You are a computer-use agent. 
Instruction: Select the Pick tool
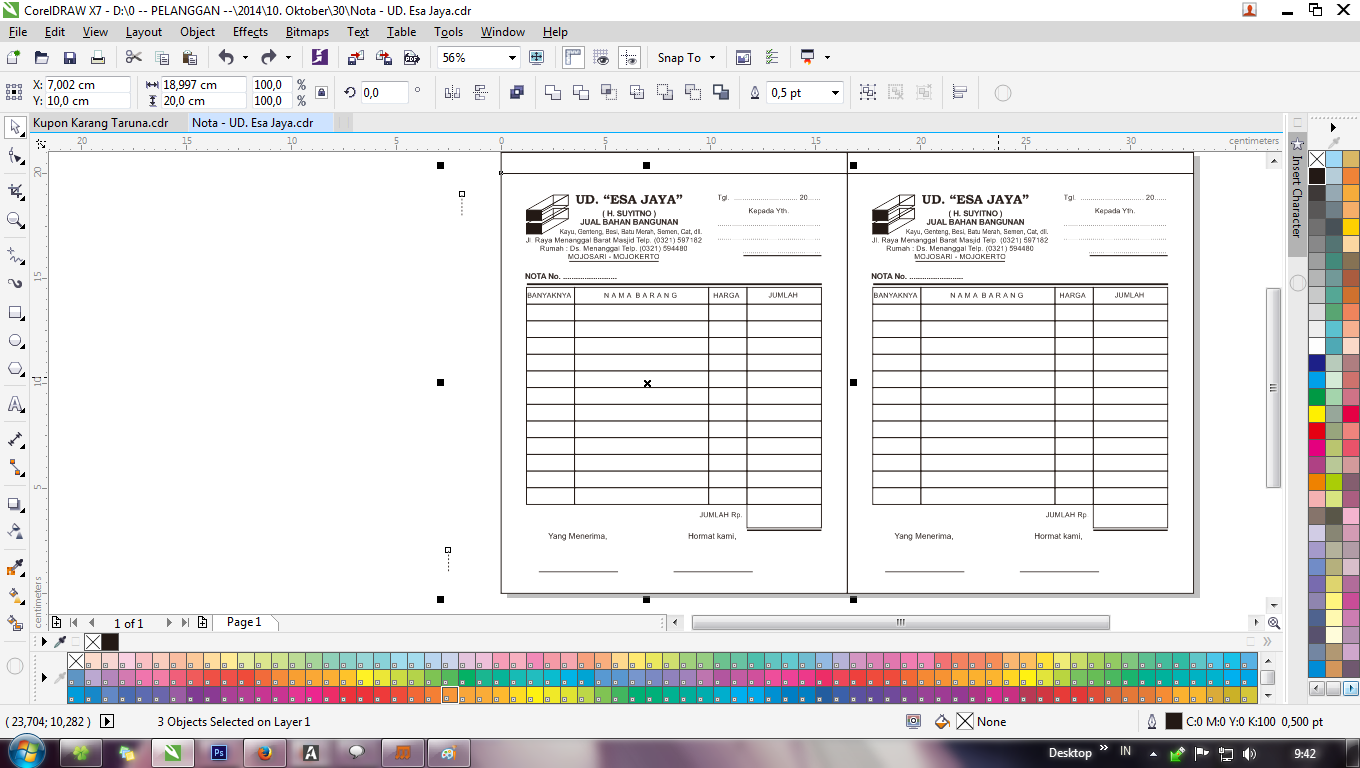tap(15, 125)
